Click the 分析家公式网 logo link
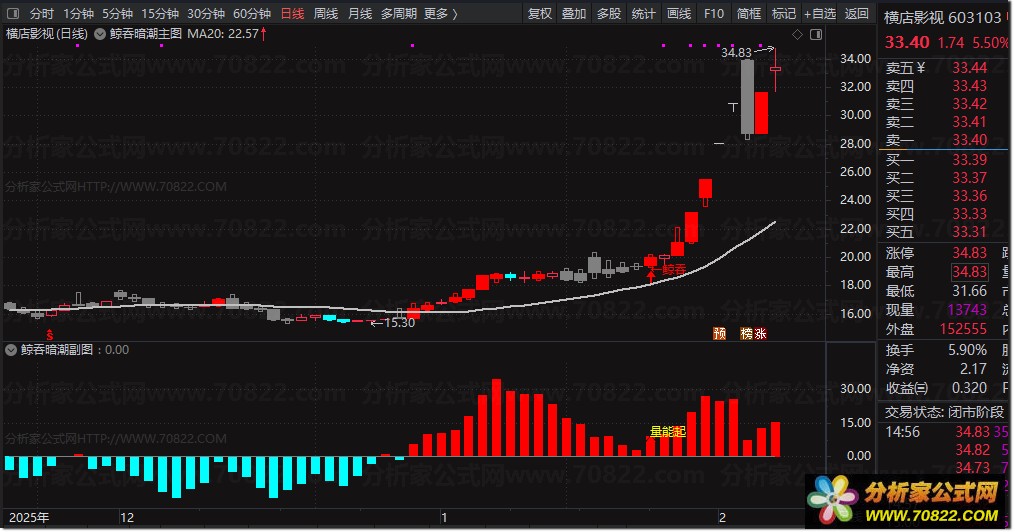 [x=907, y=501]
